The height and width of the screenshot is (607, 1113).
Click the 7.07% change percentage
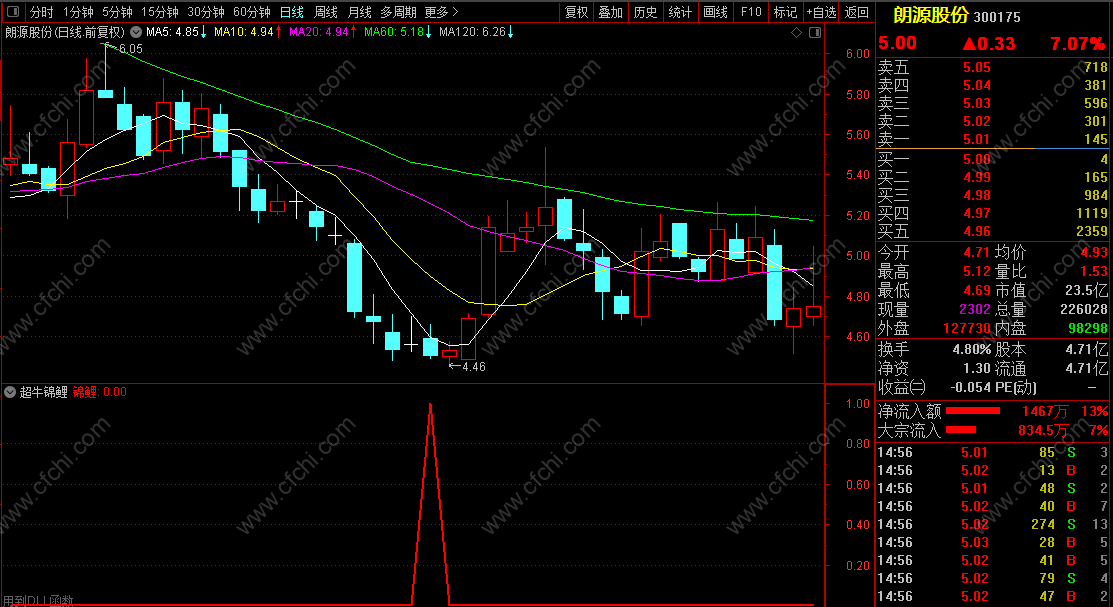pyautogui.click(x=1078, y=43)
